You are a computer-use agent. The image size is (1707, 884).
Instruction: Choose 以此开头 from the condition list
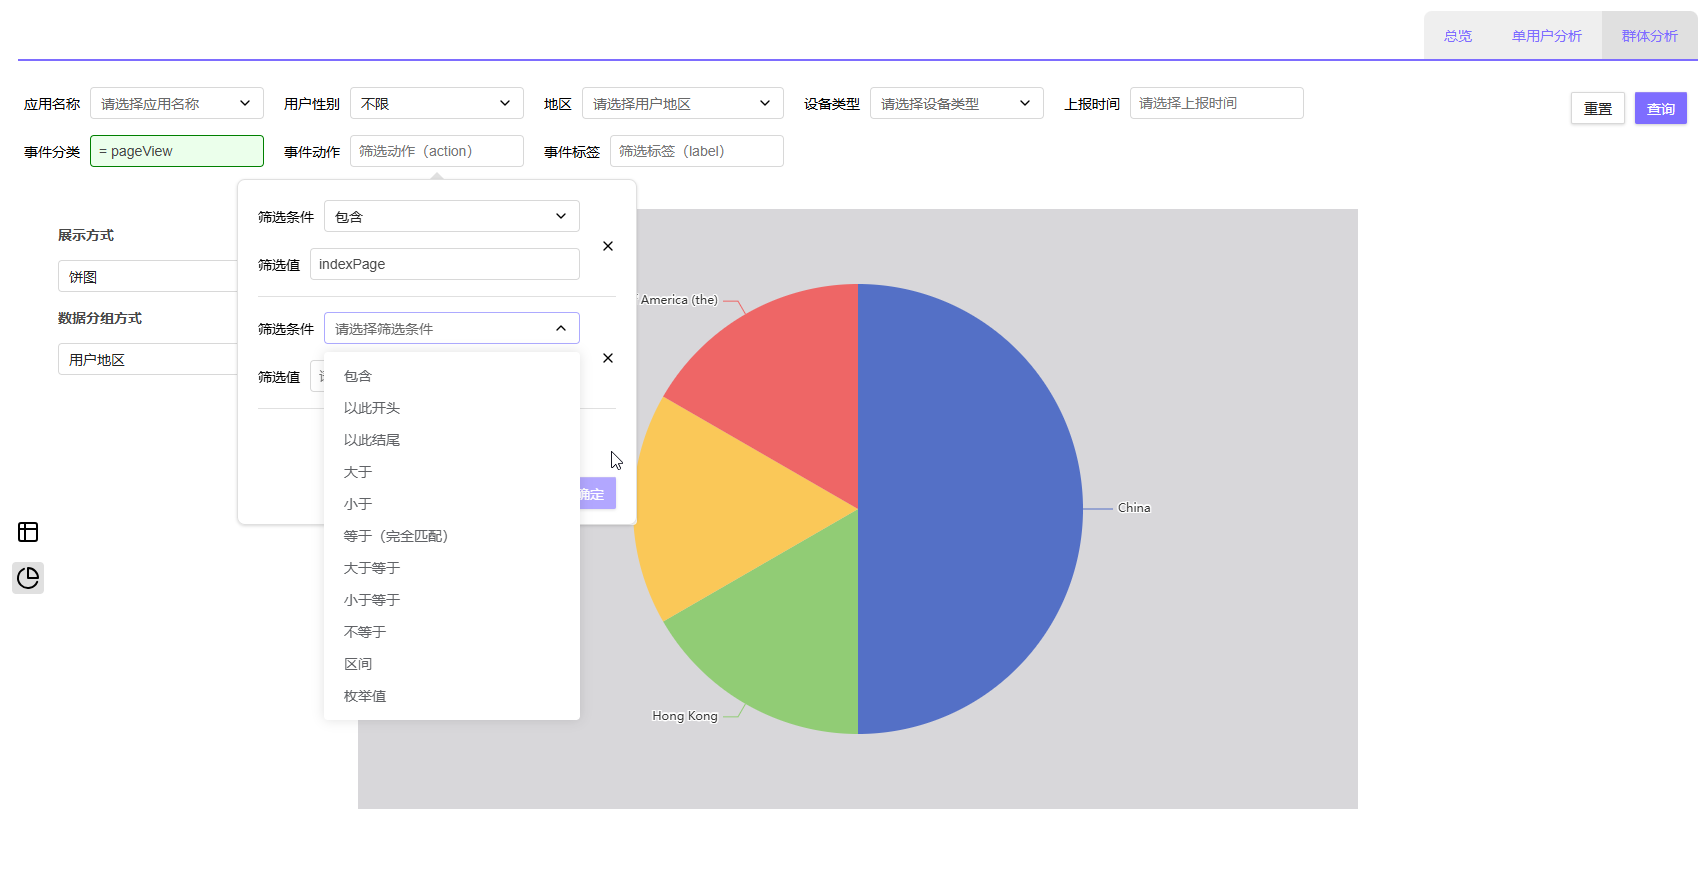[372, 408]
